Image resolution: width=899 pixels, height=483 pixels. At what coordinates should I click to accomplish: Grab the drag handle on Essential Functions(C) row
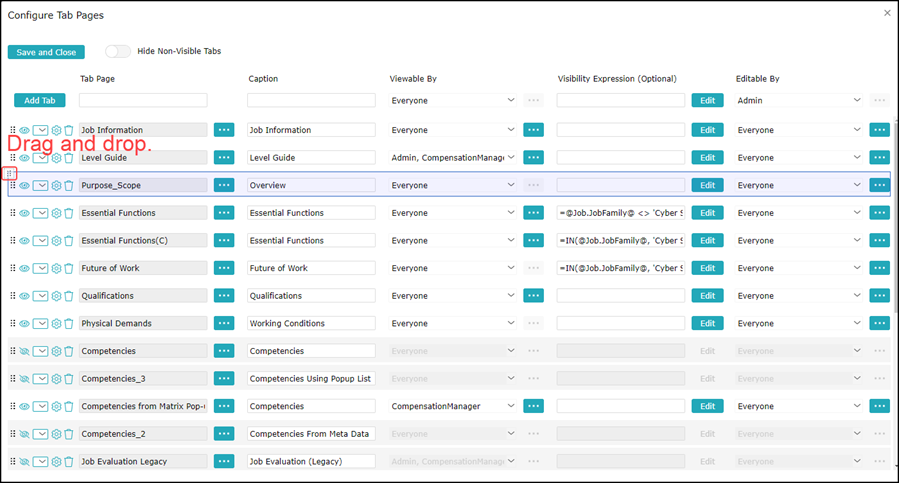(x=13, y=241)
